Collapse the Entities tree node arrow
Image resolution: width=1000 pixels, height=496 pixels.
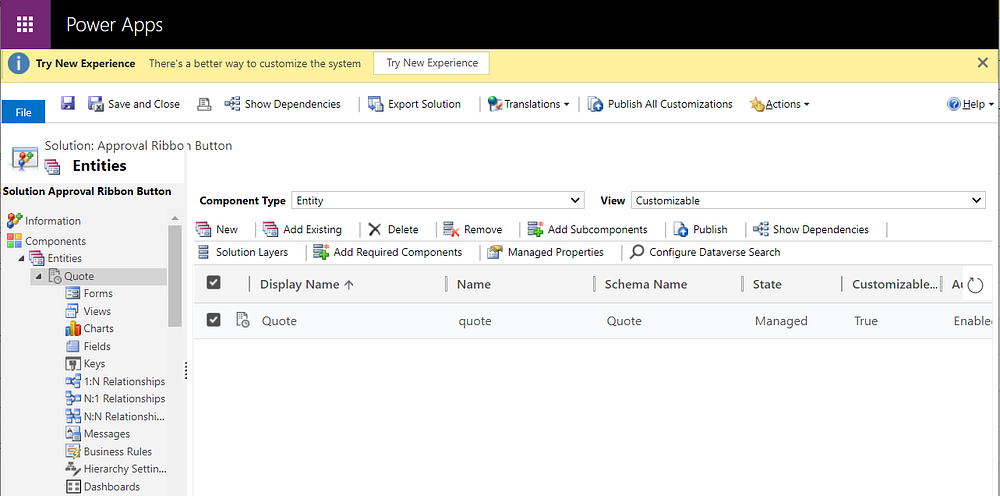coord(21,258)
